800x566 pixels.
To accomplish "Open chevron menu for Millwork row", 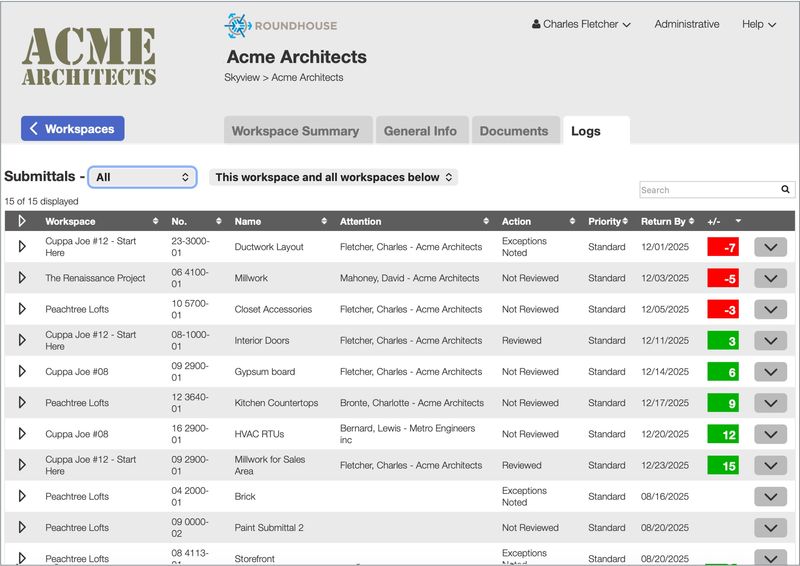I will 770,278.
